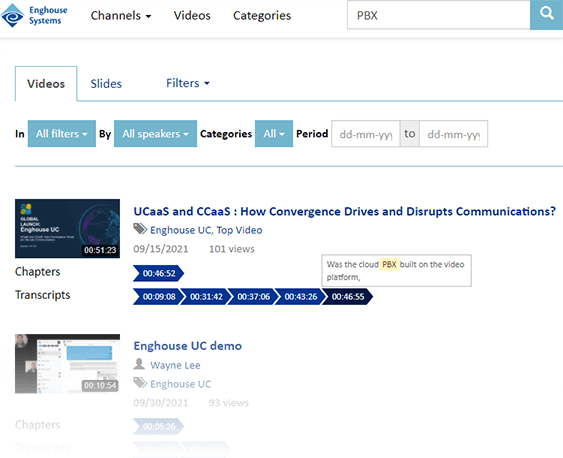The height and width of the screenshot is (458, 563).
Task: Click the speaker person icon beside Wayne Lee
Action: click(x=139, y=364)
